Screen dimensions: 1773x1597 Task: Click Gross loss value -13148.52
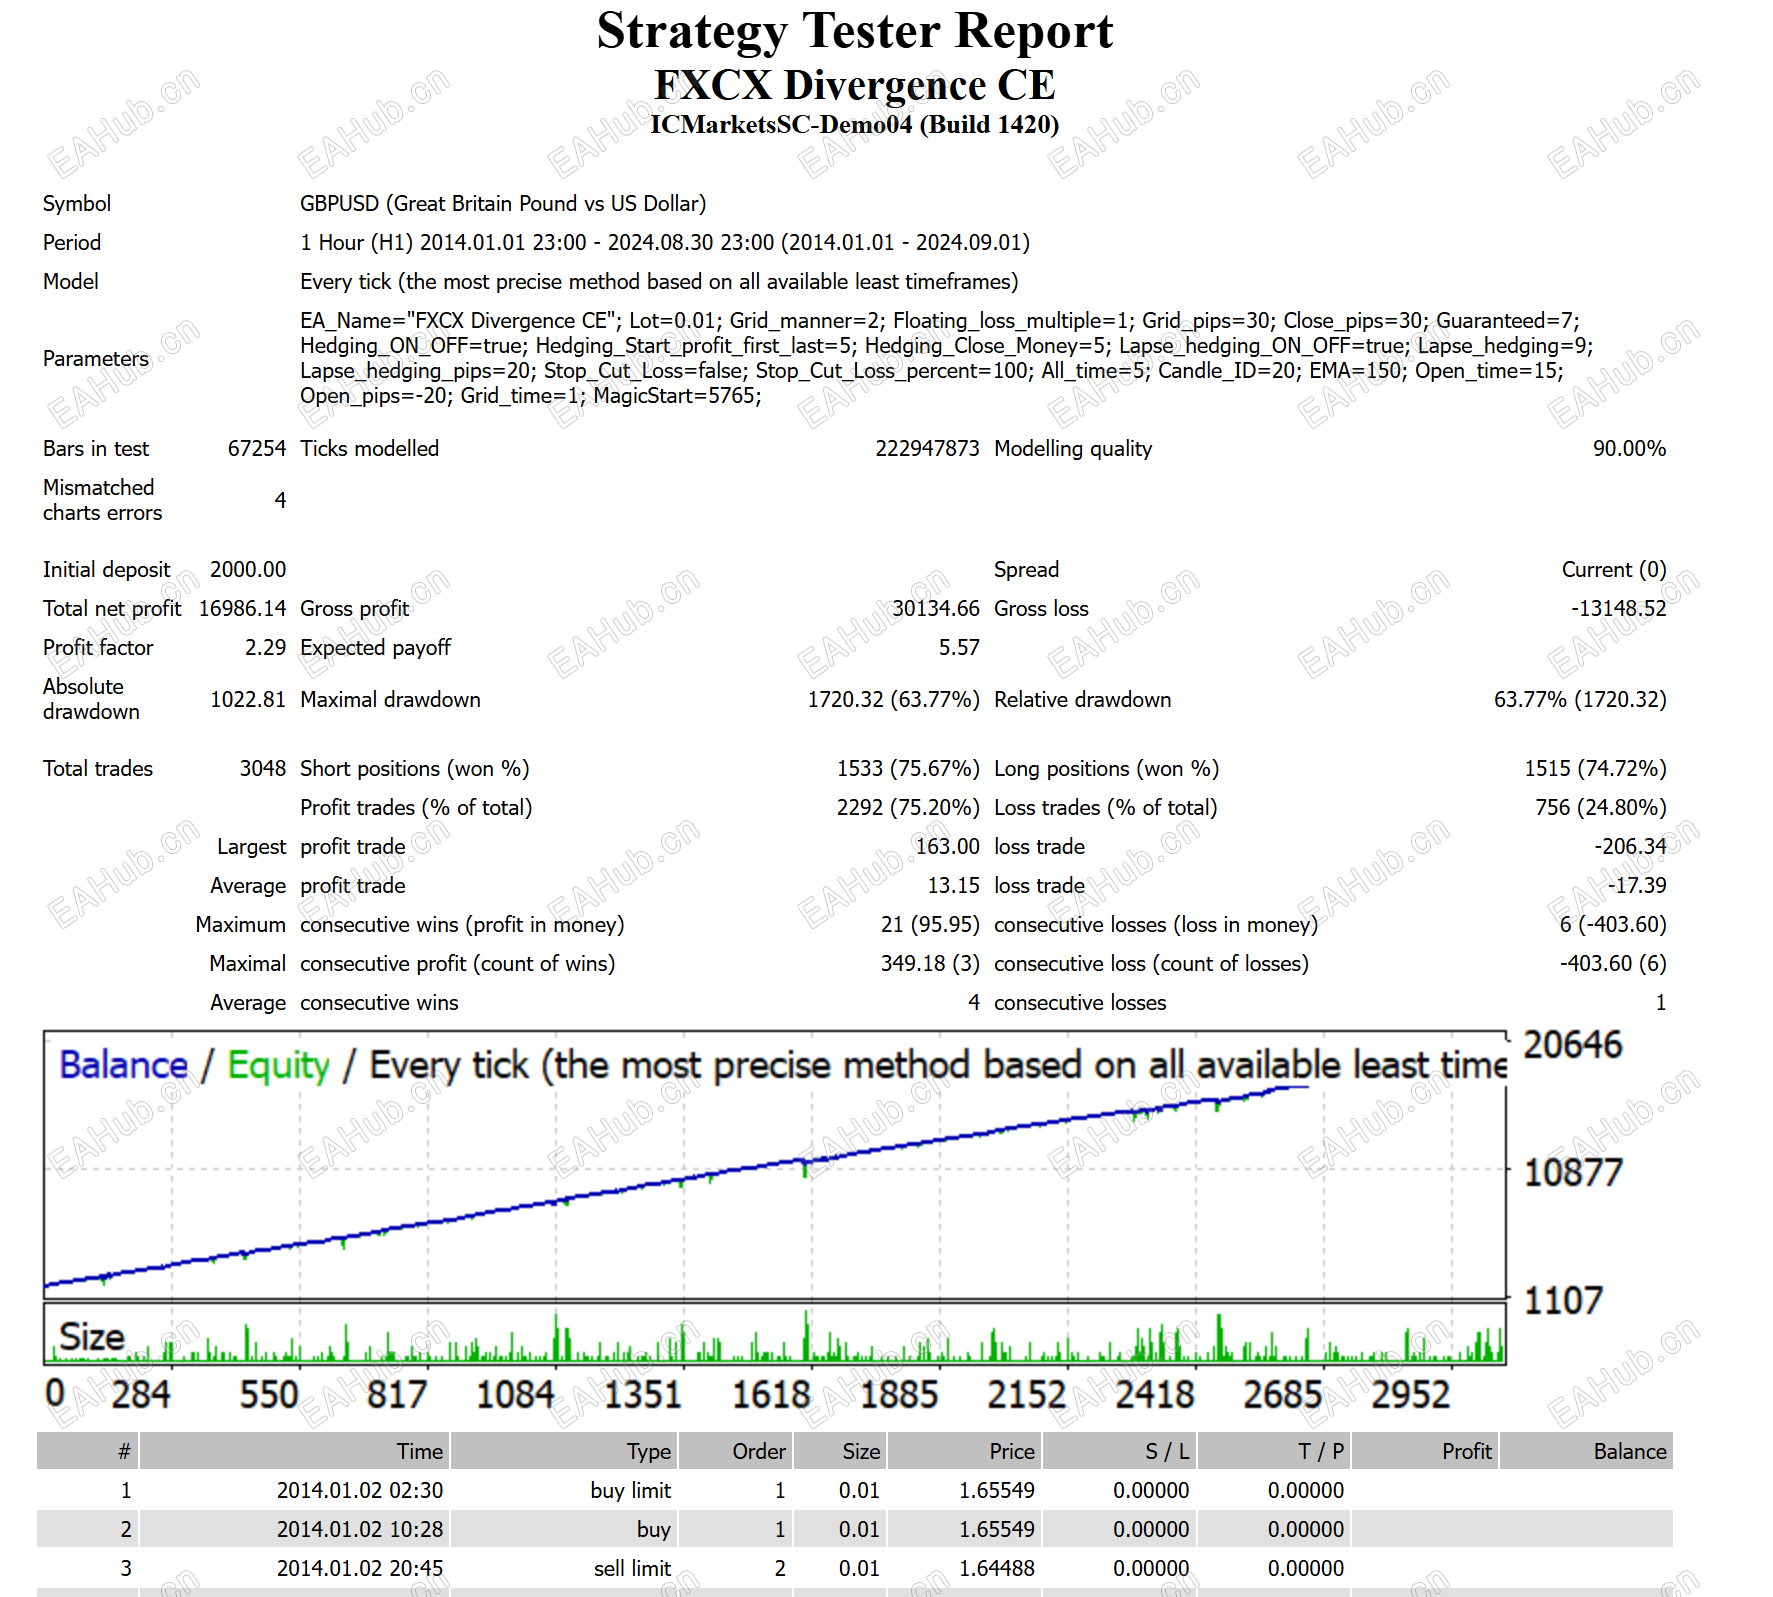(x=1618, y=609)
